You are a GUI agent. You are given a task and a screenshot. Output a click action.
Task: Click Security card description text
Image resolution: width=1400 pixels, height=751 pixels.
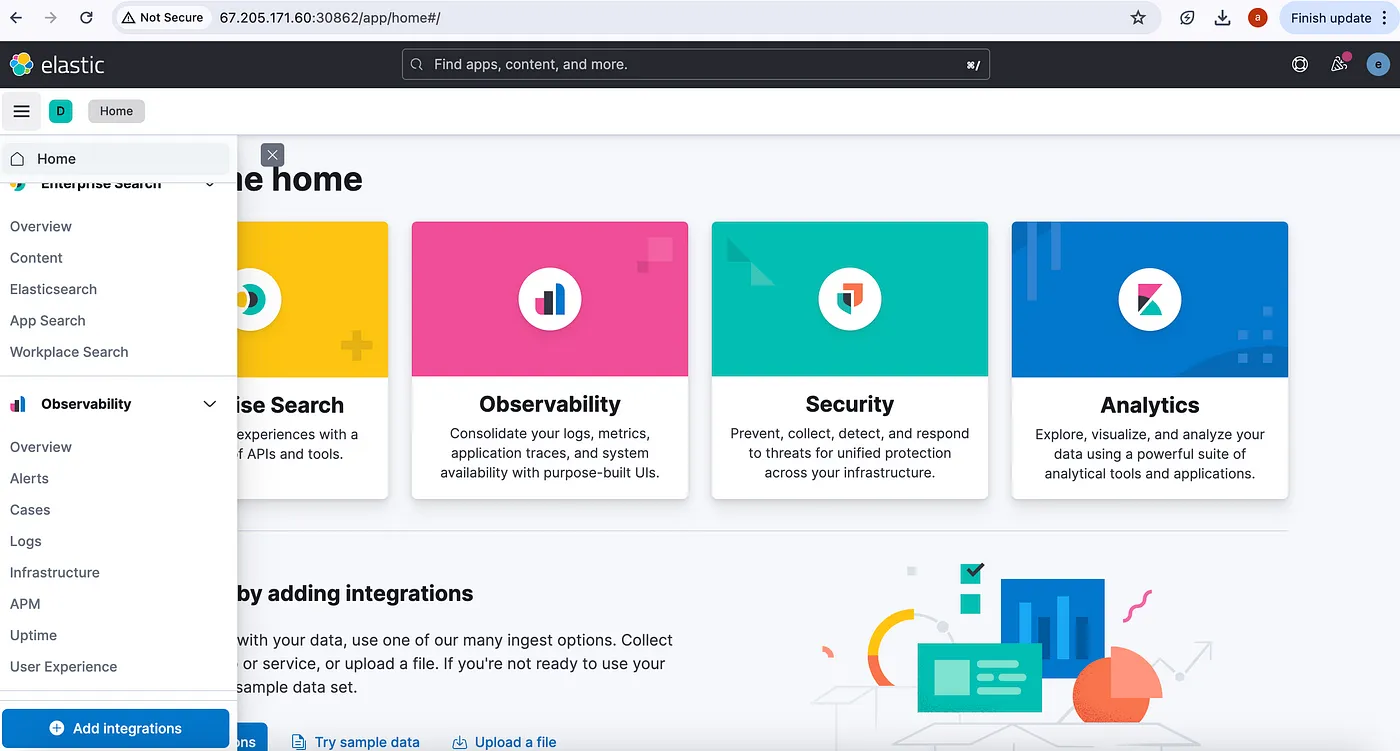(x=850, y=453)
